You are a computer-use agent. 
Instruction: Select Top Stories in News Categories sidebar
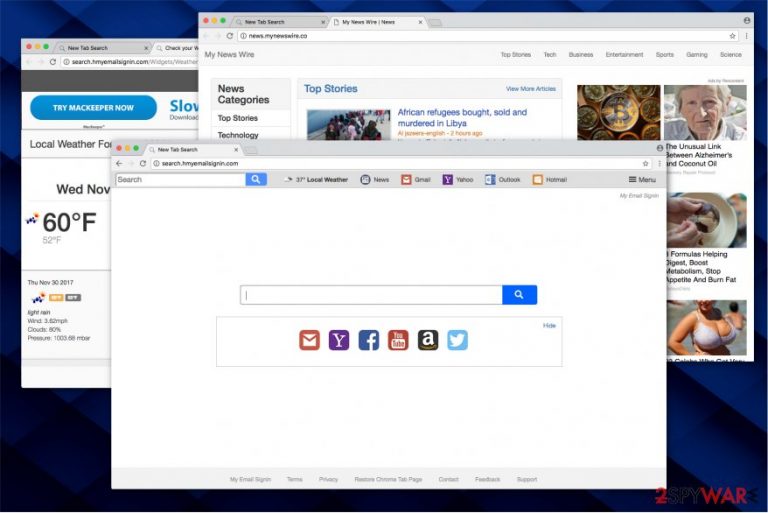click(x=238, y=118)
